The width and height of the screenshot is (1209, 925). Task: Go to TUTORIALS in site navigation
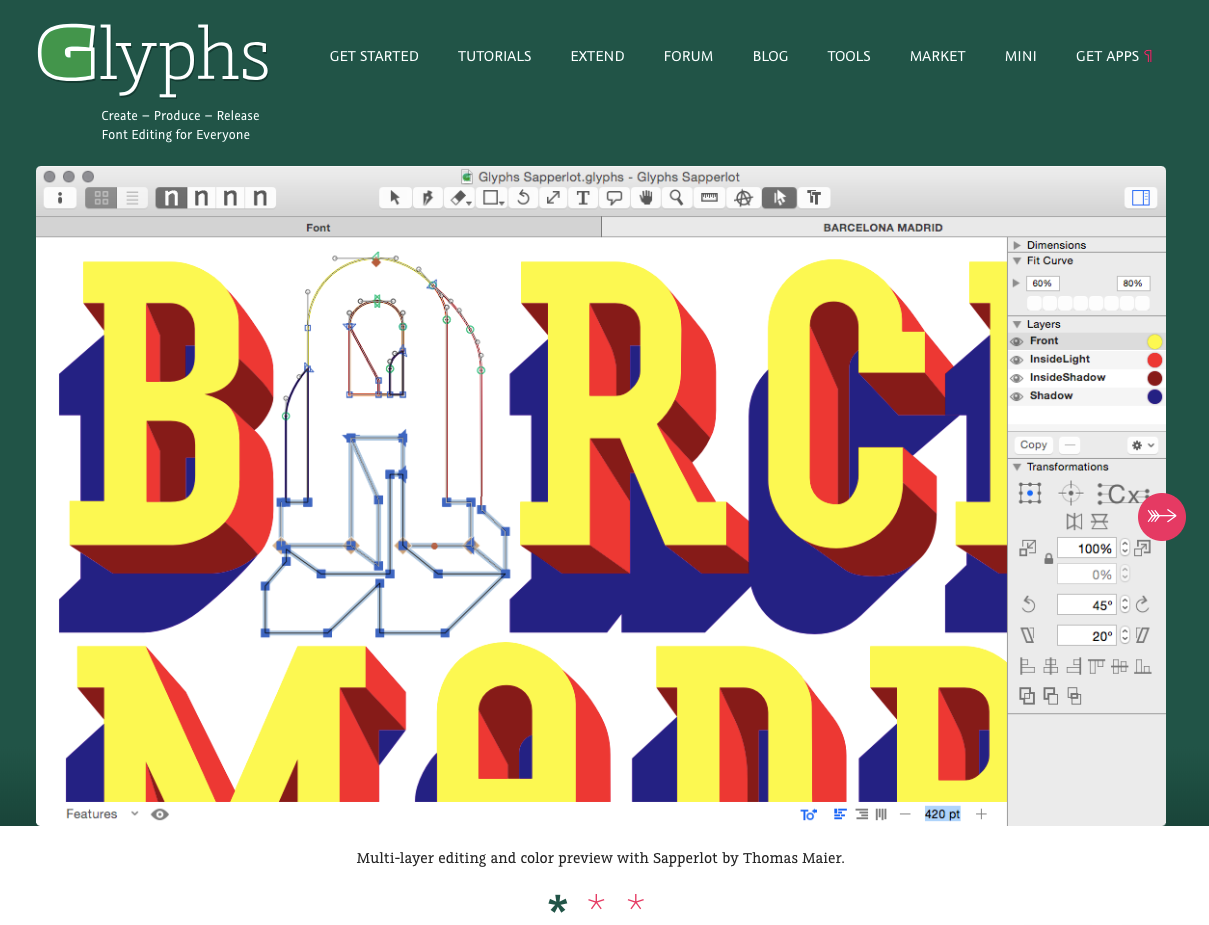pyautogui.click(x=495, y=56)
